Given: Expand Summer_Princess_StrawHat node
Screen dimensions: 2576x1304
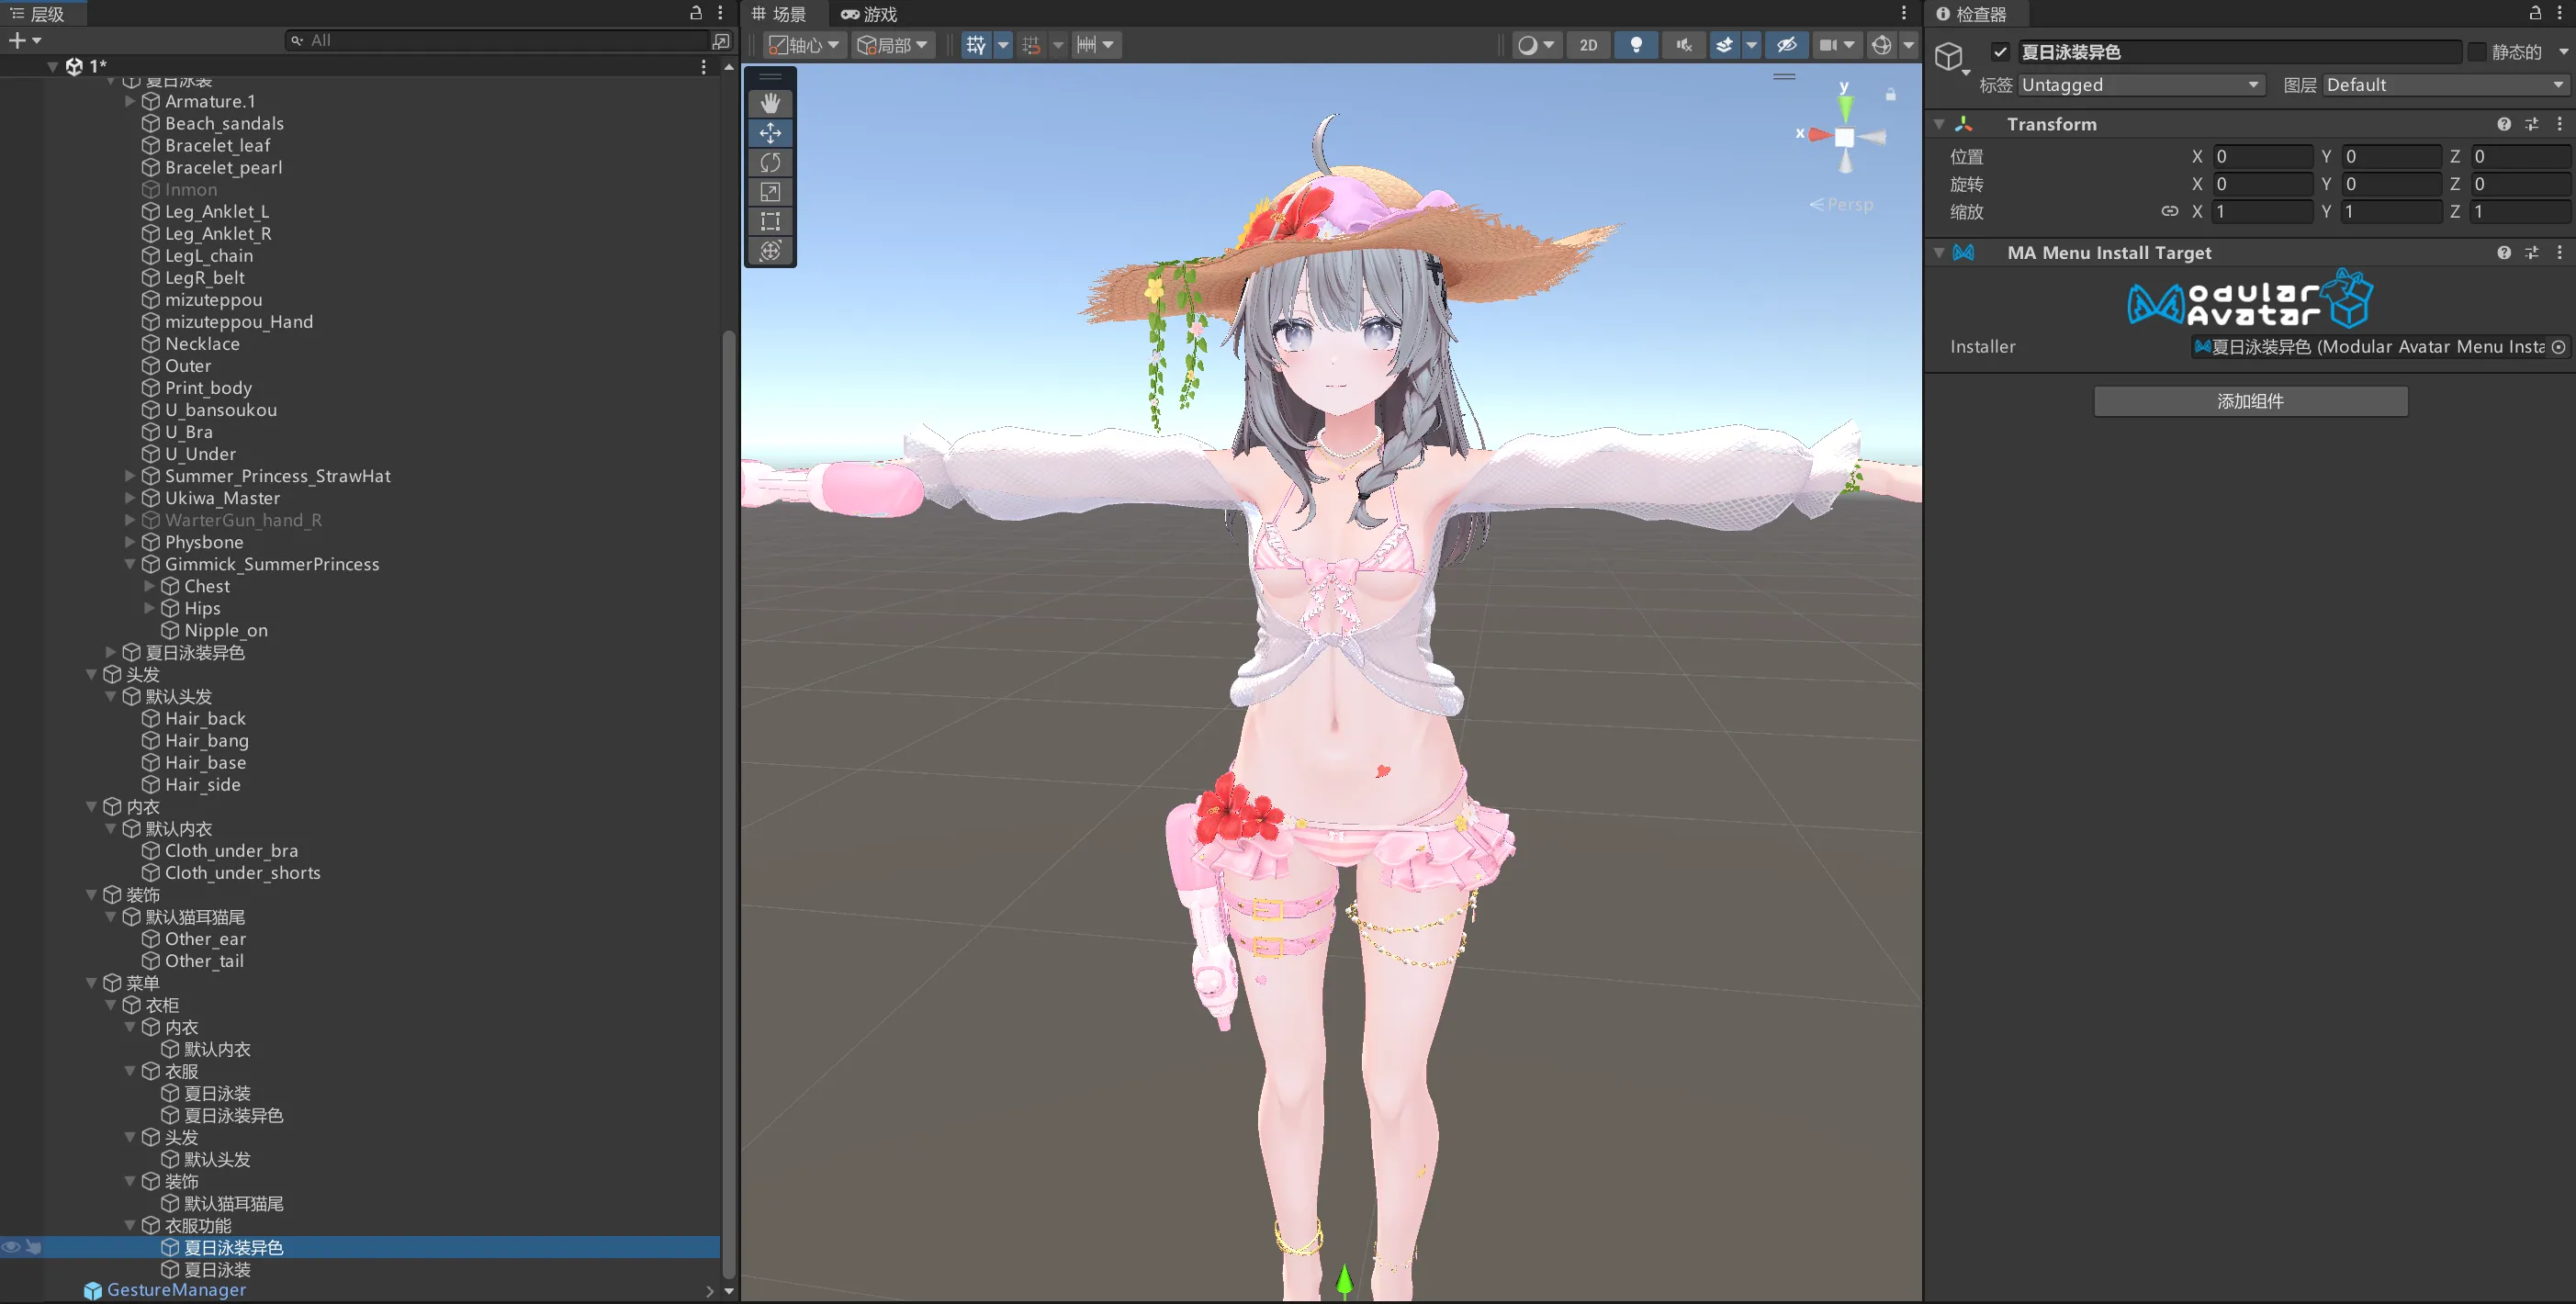Looking at the screenshot, I should (x=130, y=476).
